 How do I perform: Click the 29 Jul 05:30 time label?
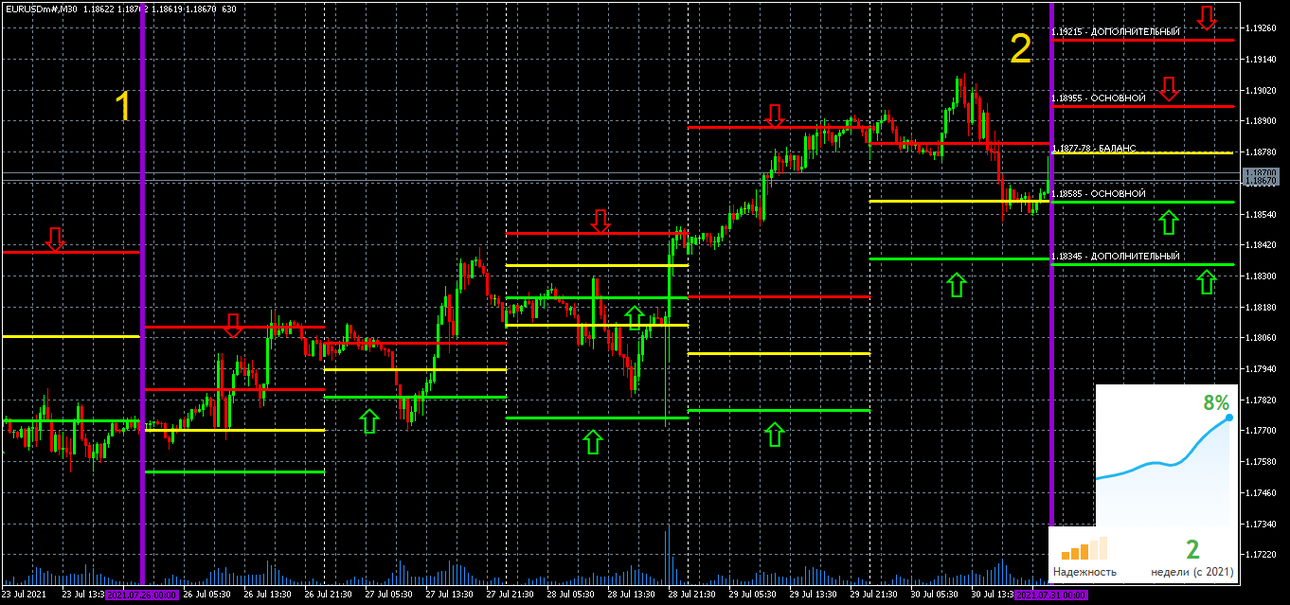(x=753, y=596)
